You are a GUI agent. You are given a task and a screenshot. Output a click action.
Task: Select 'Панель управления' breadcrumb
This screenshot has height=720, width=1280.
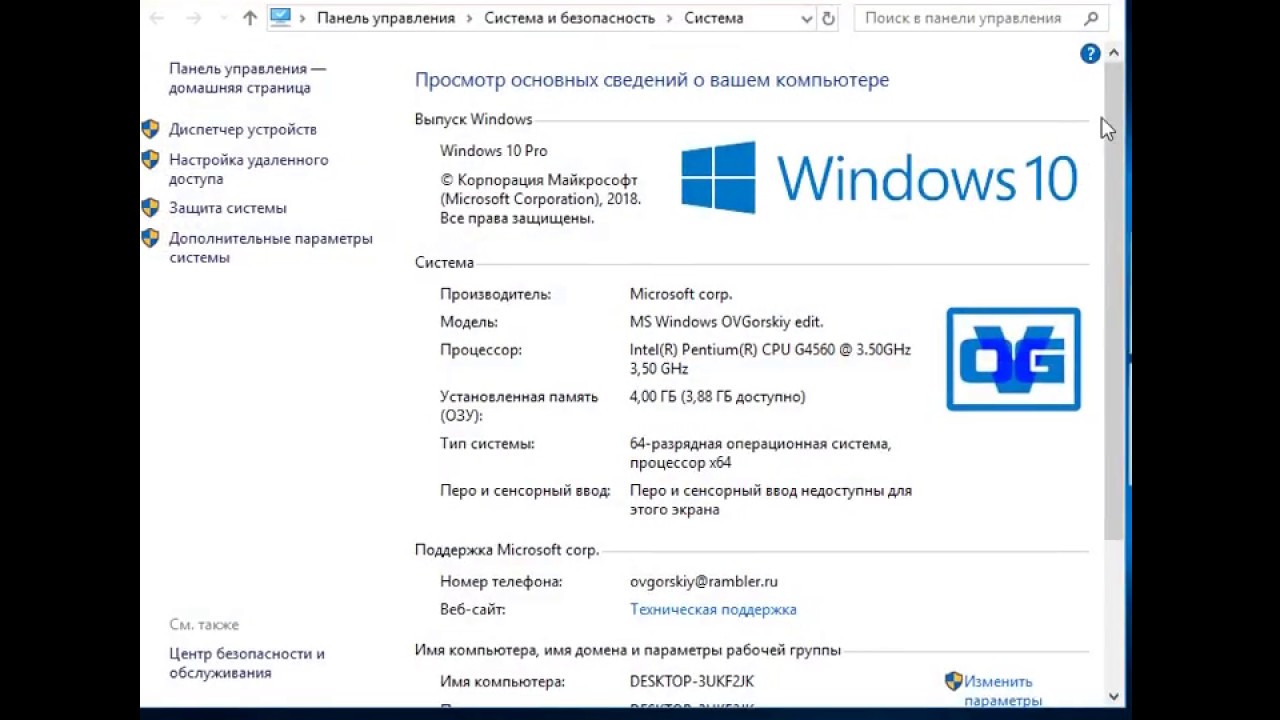386,18
